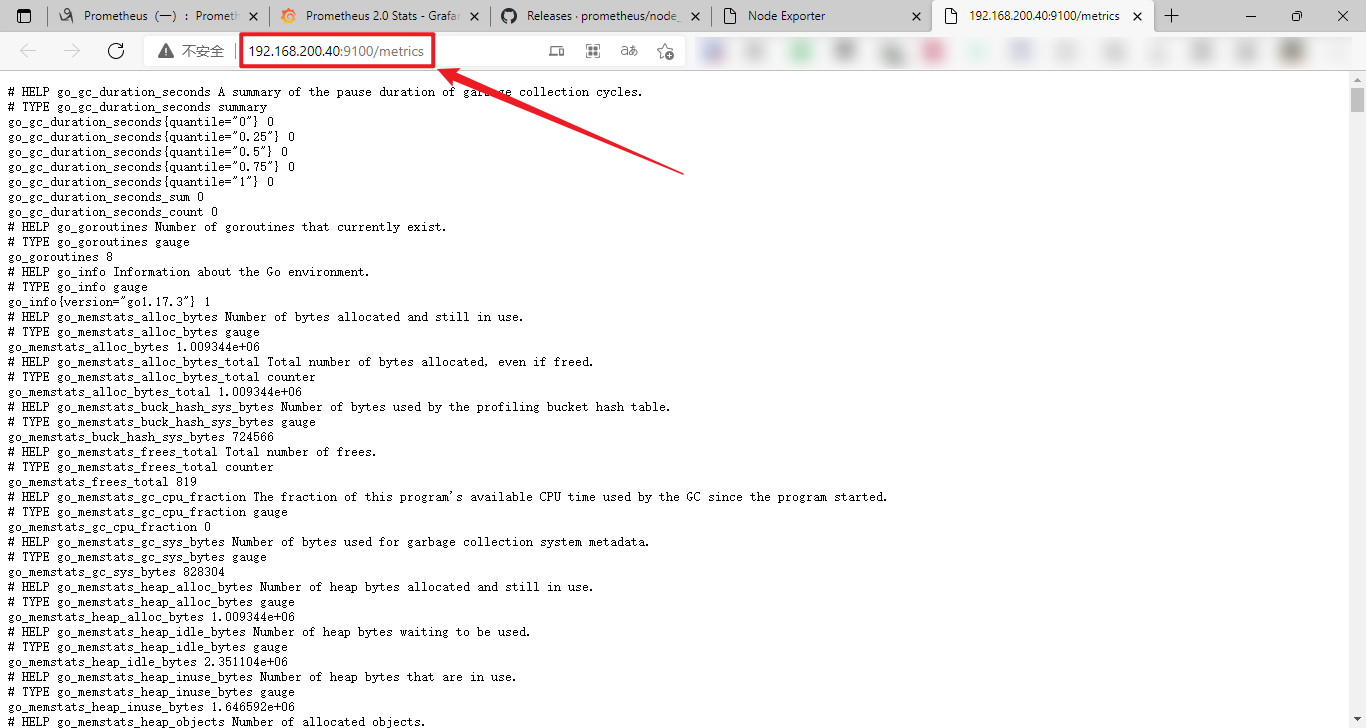The width and height of the screenshot is (1366, 728).
Task: Click 'go_memstats_buck_hash_sys_bytes 724566' line
Action: (141, 437)
